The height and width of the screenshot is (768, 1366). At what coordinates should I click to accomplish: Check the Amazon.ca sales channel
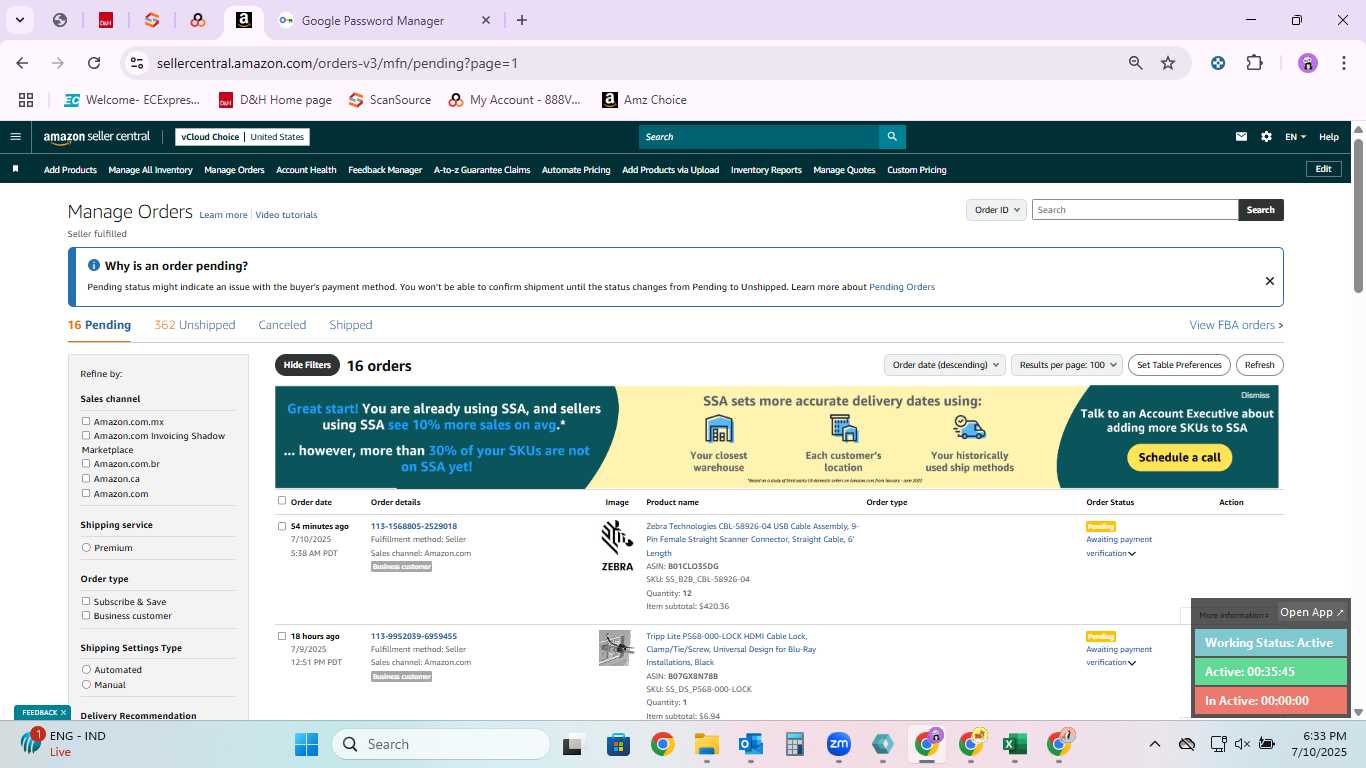[86, 479]
